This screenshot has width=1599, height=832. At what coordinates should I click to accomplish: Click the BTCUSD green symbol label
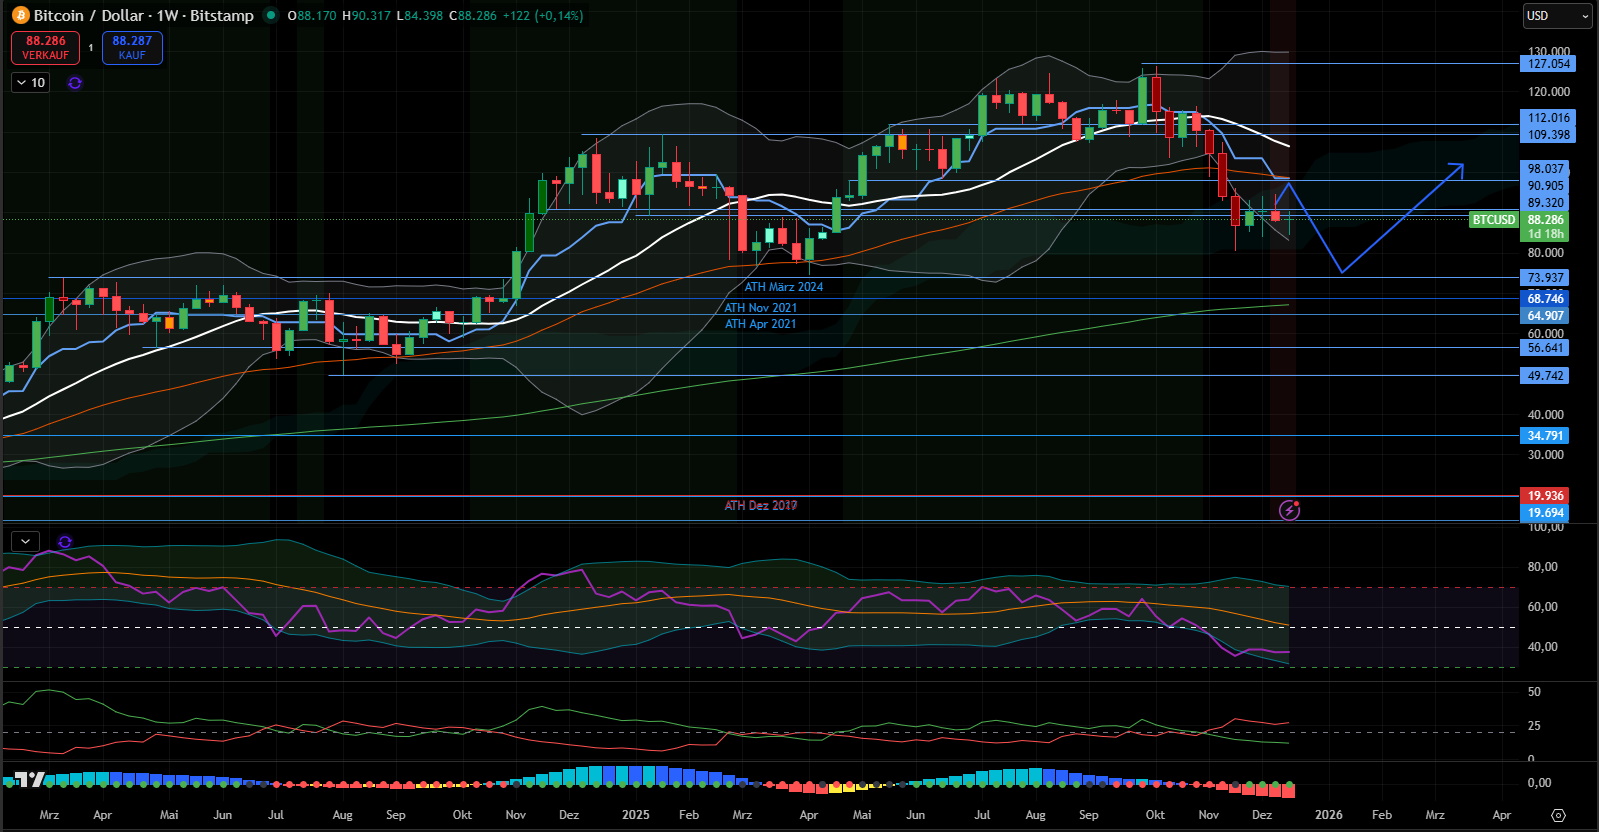(1493, 220)
